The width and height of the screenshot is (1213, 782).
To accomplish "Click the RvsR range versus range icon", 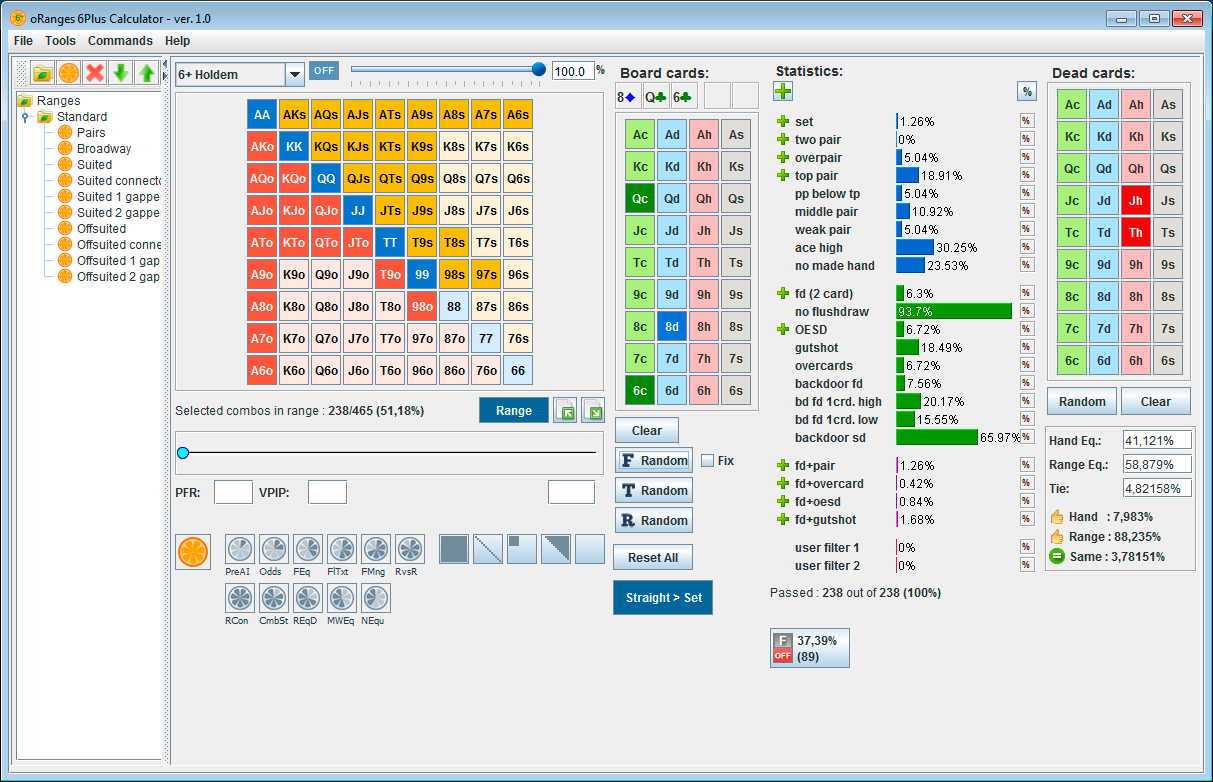I will coord(410,549).
